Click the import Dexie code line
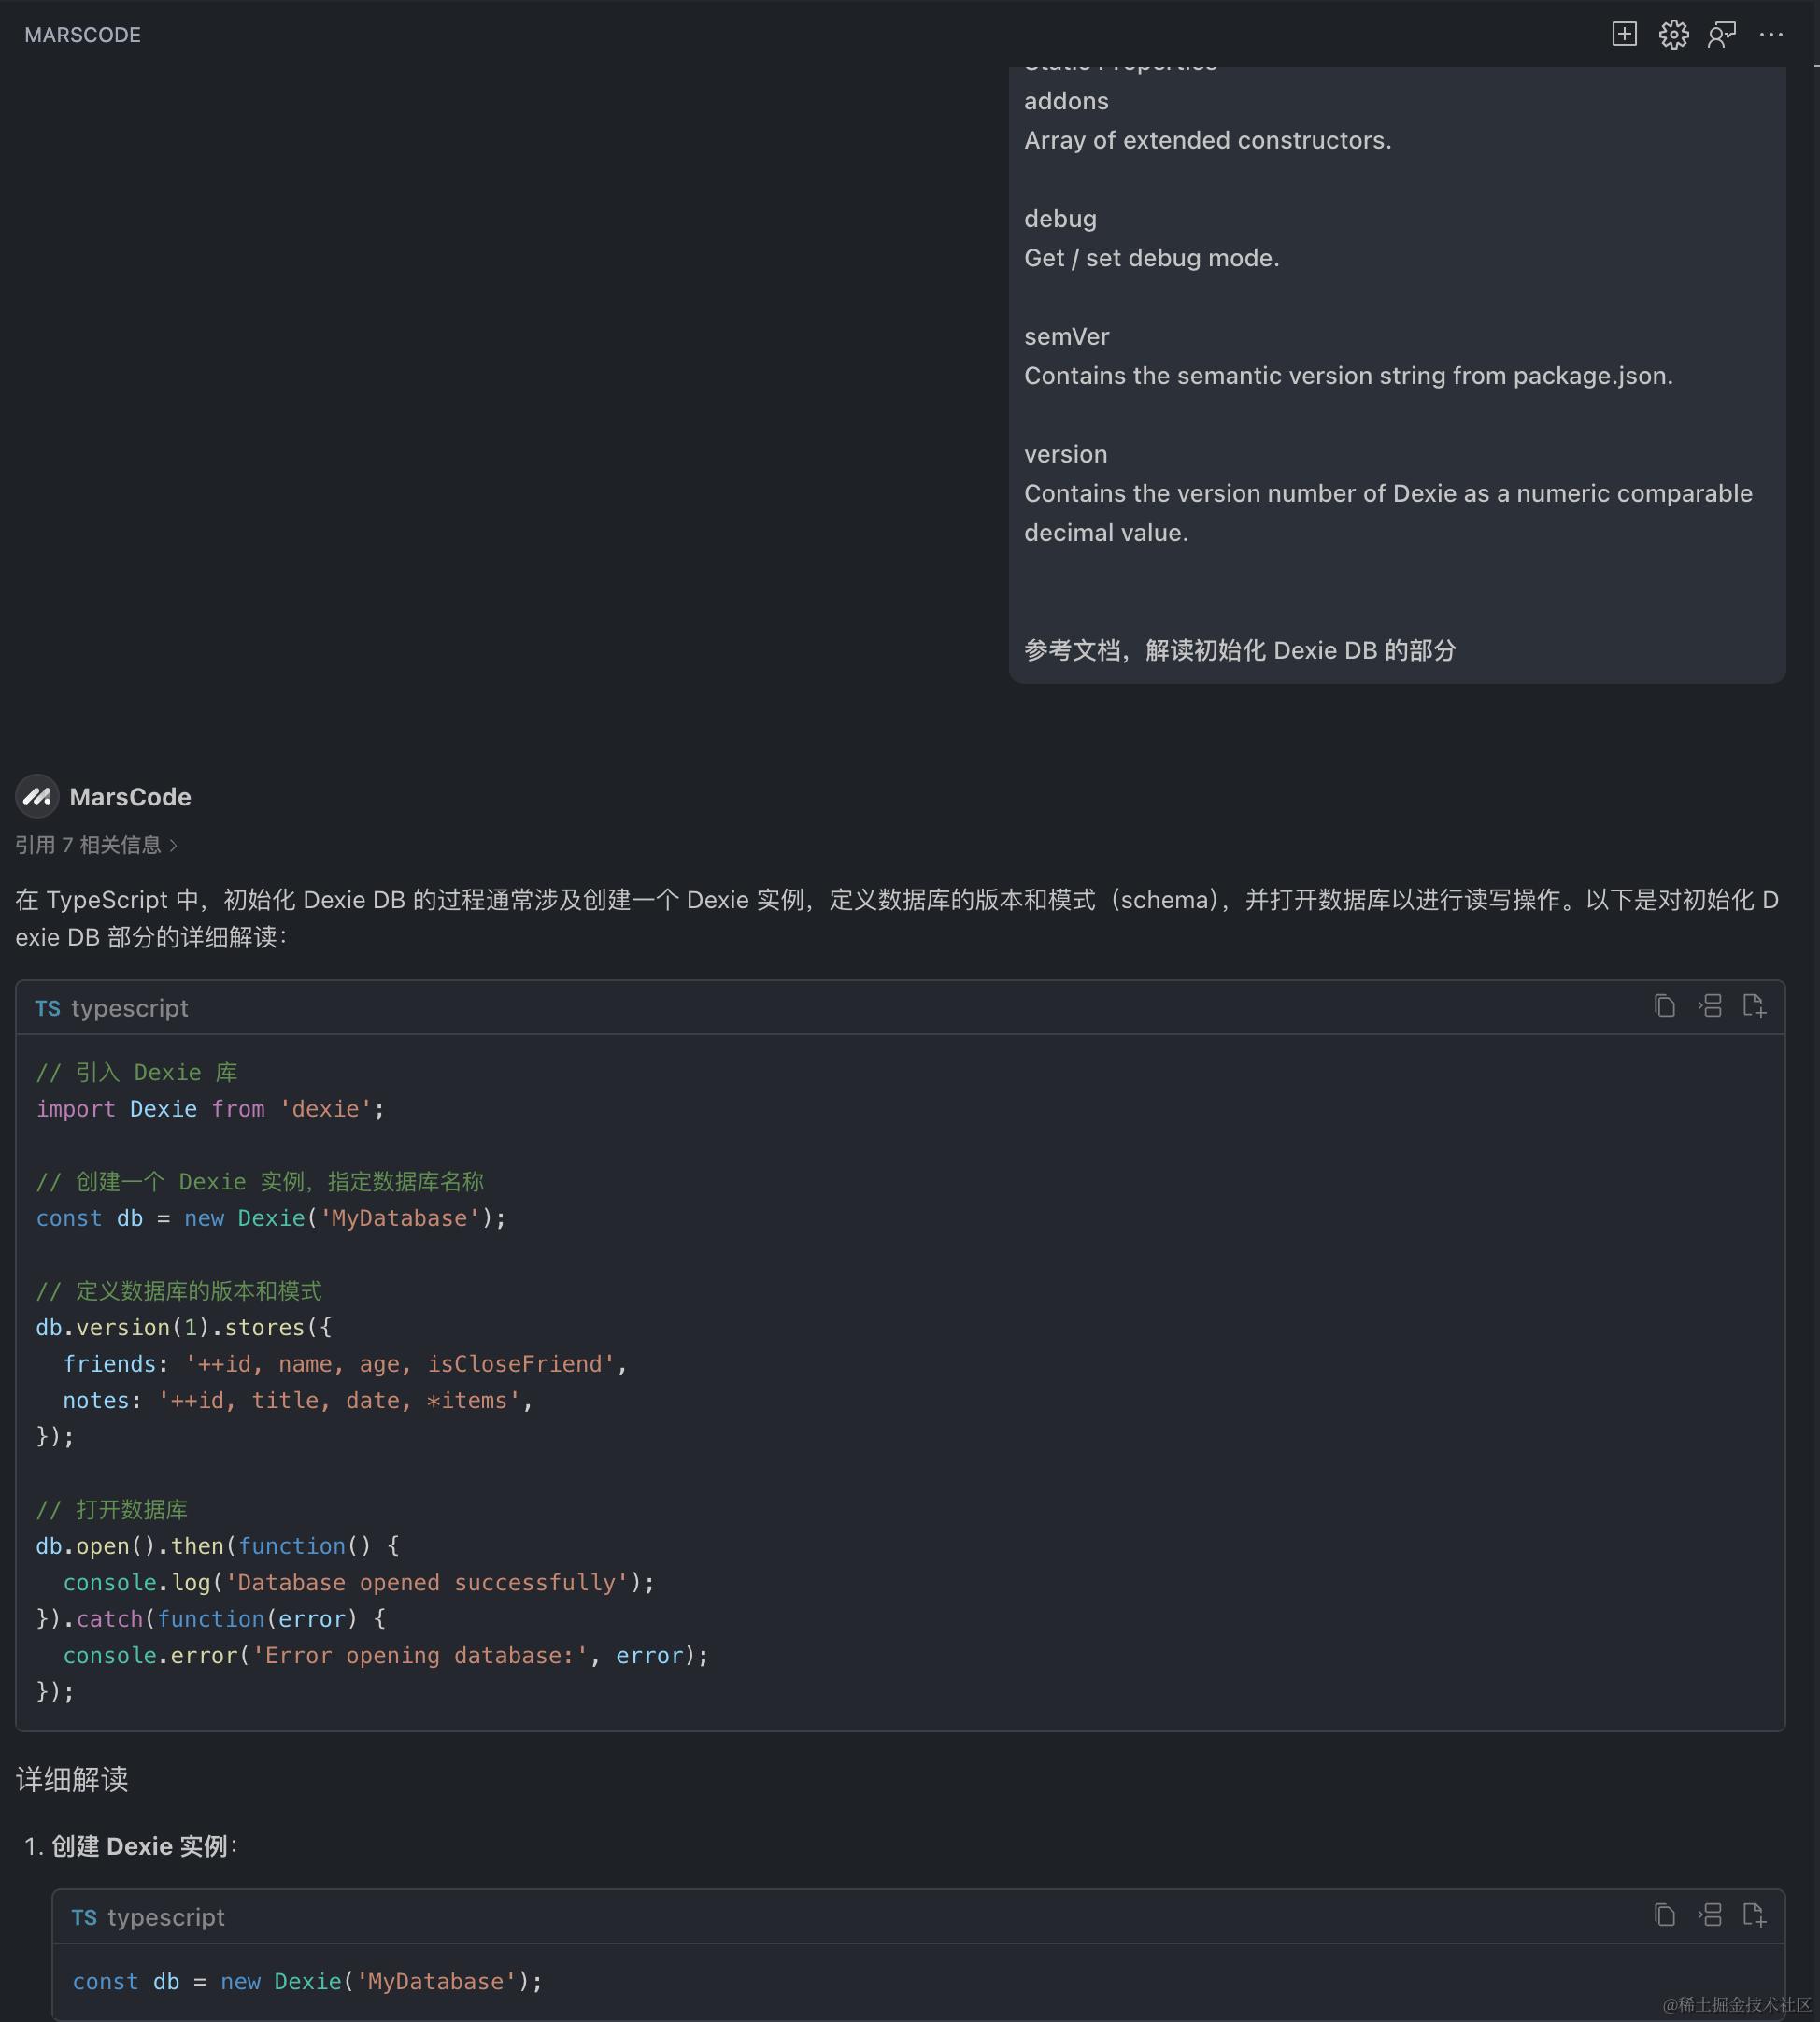Viewport: 1820px width, 2022px height. (x=210, y=1109)
